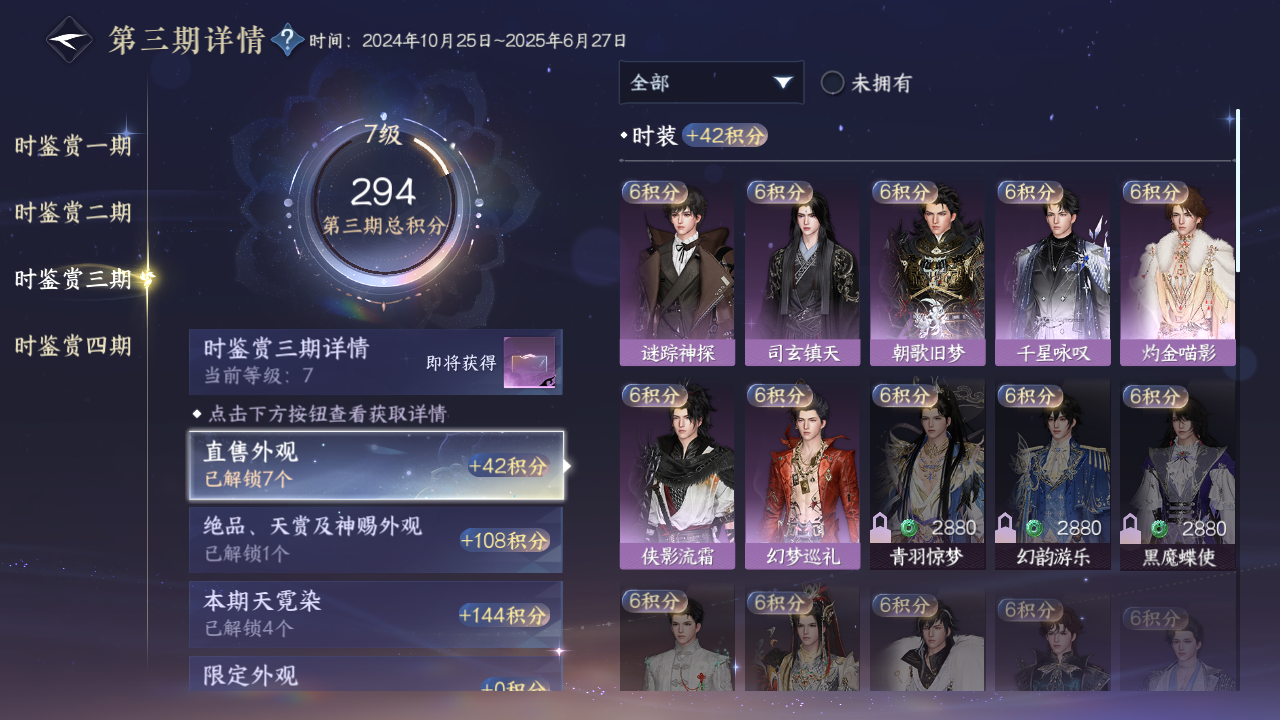Click the upcoming reward gift icon

[x=529, y=362]
